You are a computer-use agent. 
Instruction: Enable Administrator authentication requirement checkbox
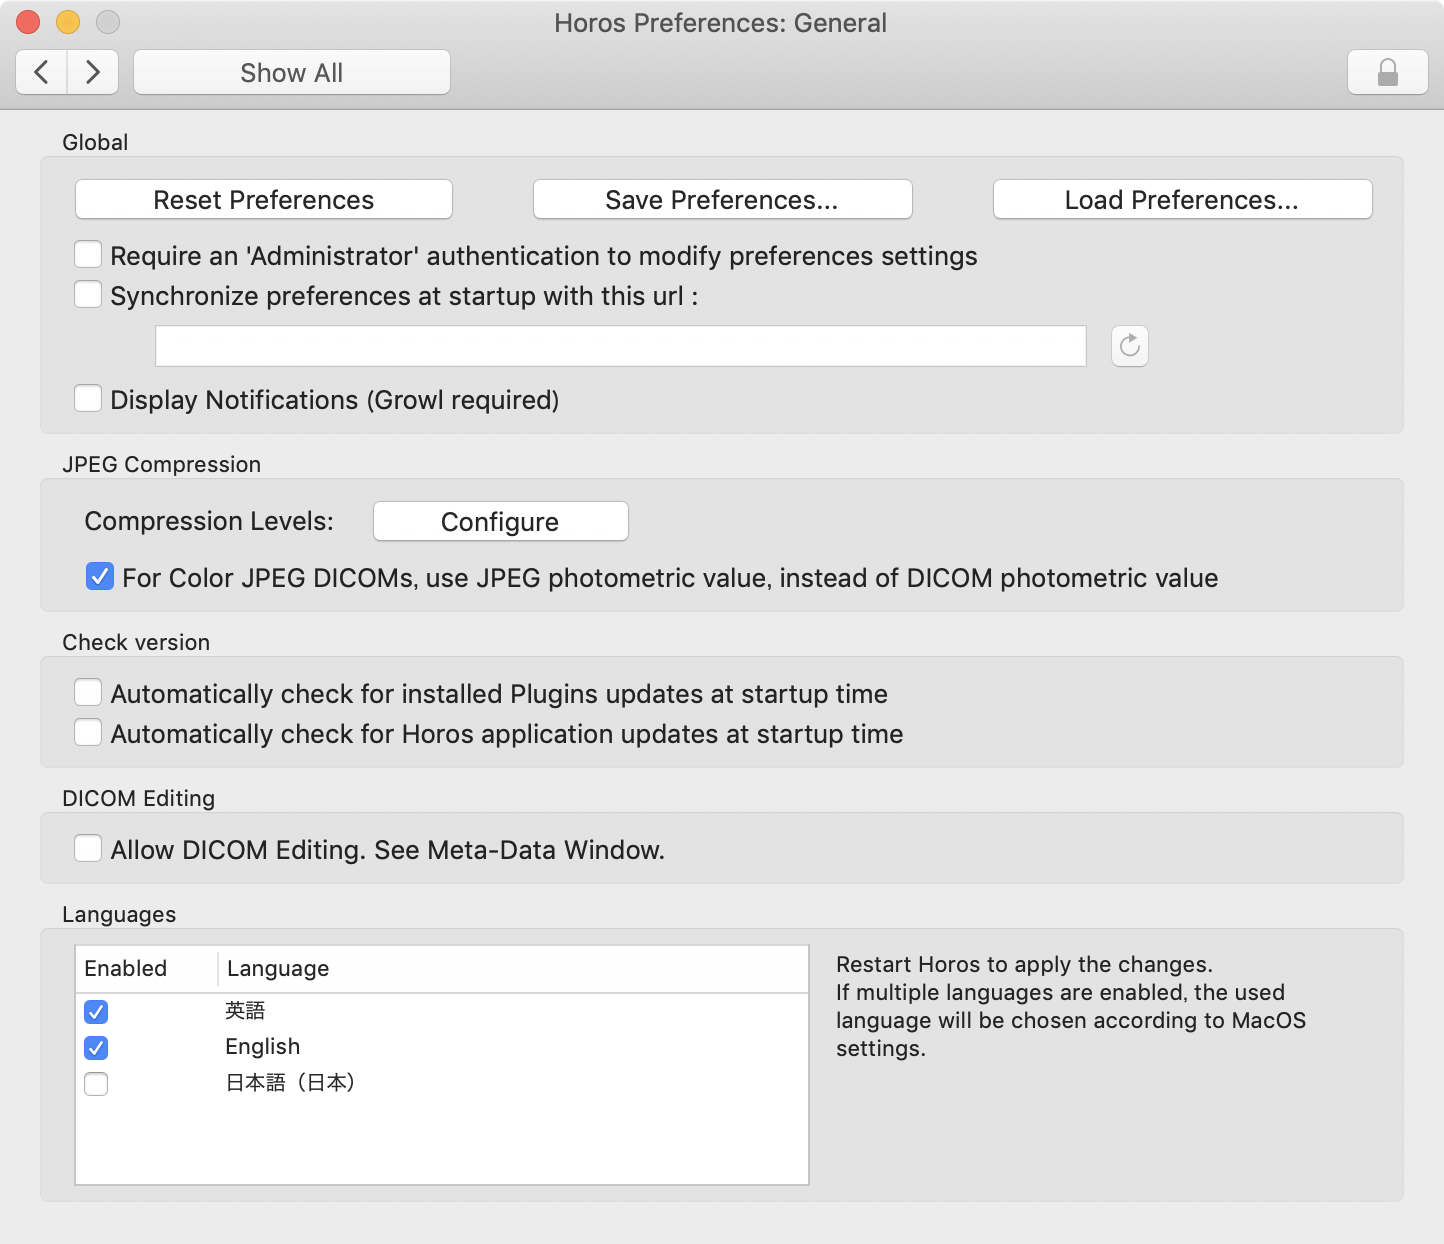click(88, 255)
